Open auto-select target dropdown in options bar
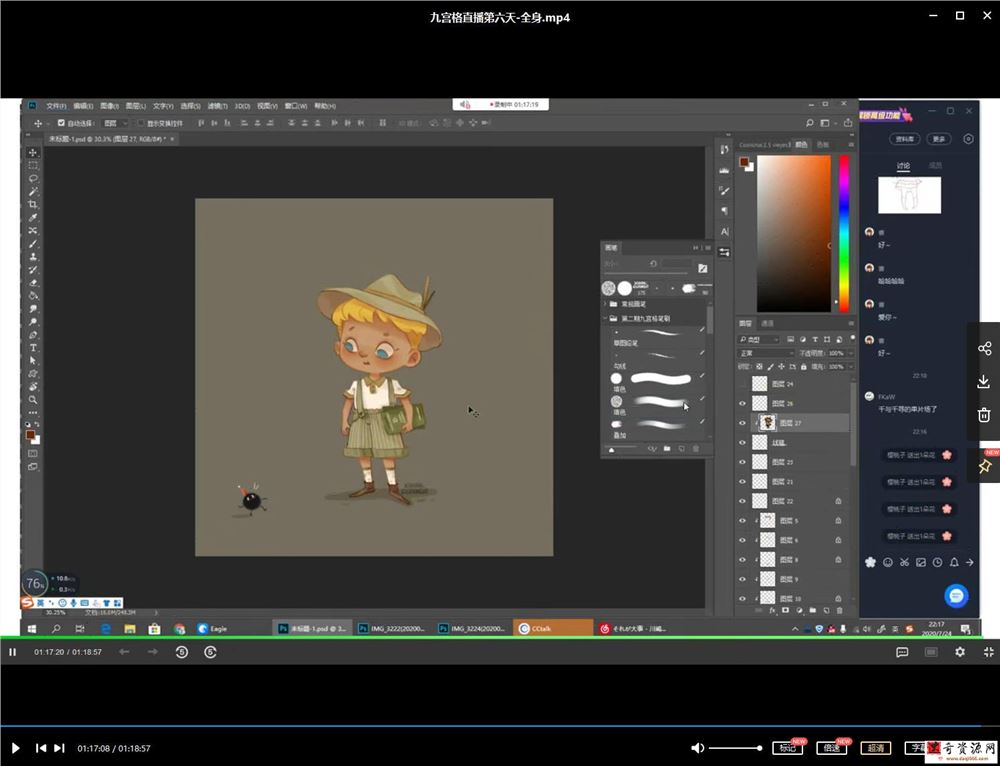The width and height of the screenshot is (1000, 766). (115, 123)
